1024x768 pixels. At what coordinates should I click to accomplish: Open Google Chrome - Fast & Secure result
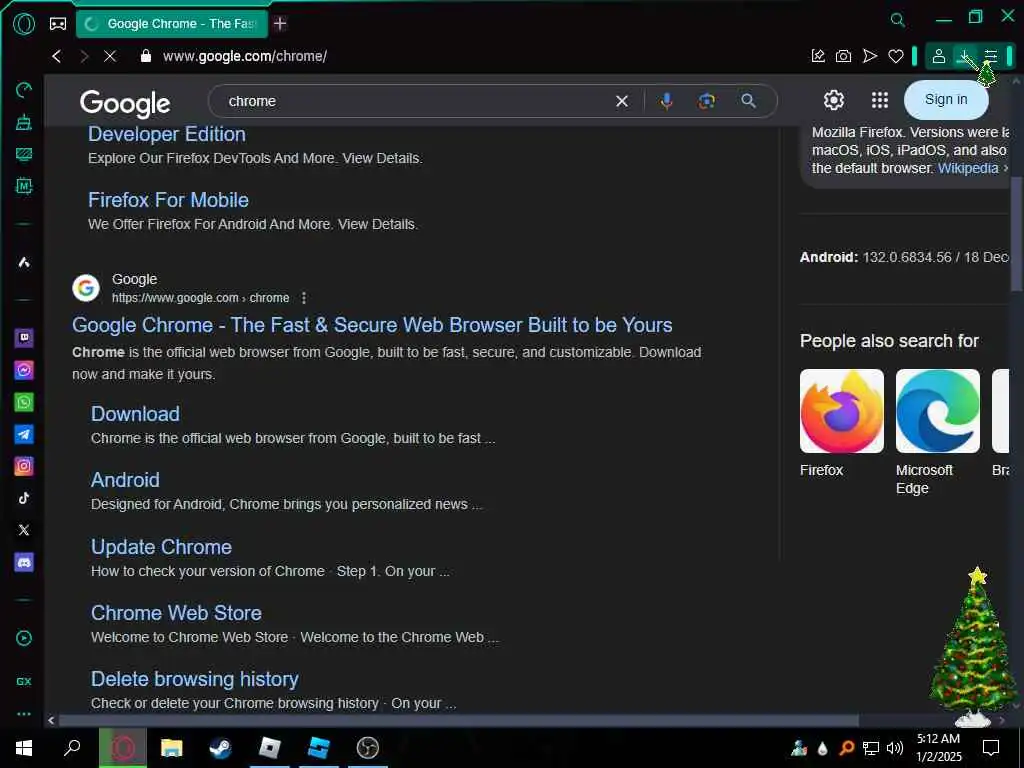coord(372,325)
